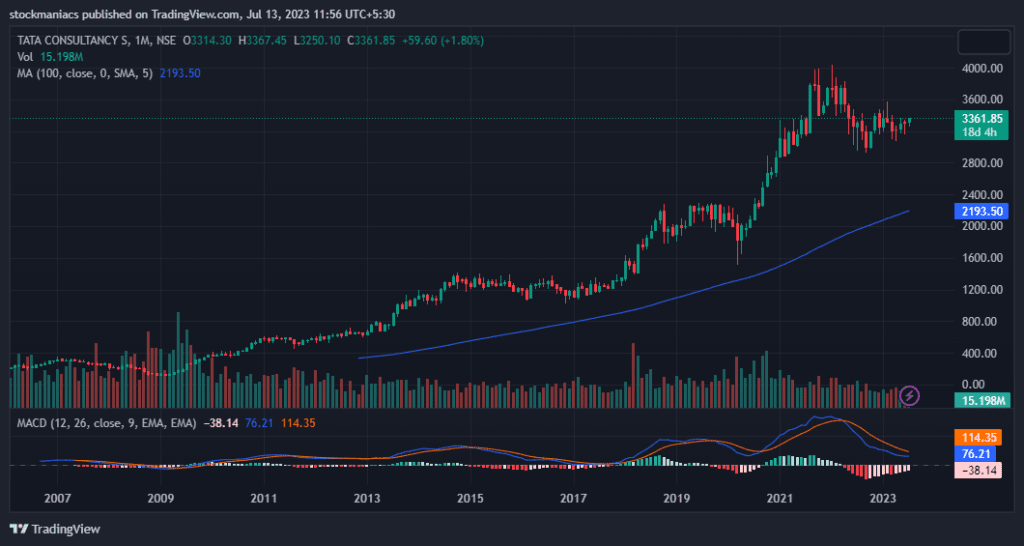Click the stockmaniacs published on TradingView.com caption
The image size is (1024, 546).
tap(127, 14)
